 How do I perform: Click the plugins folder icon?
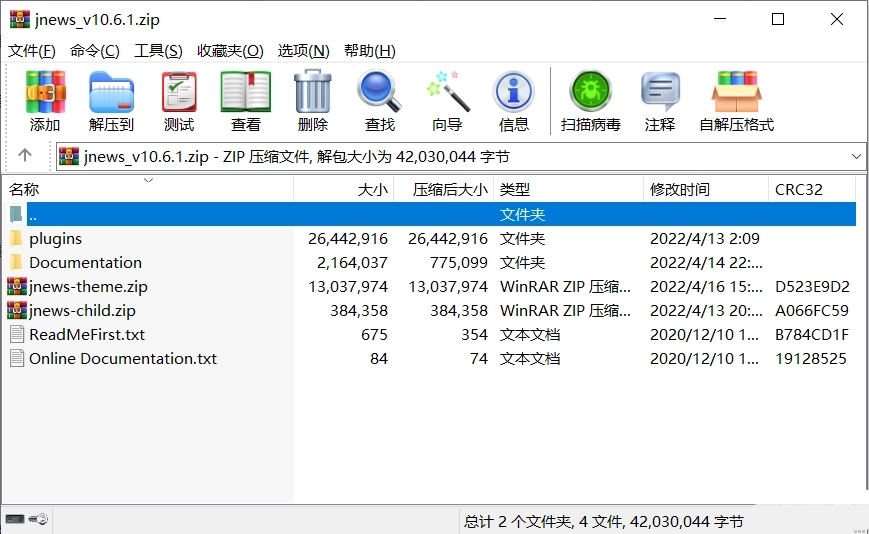[17, 239]
